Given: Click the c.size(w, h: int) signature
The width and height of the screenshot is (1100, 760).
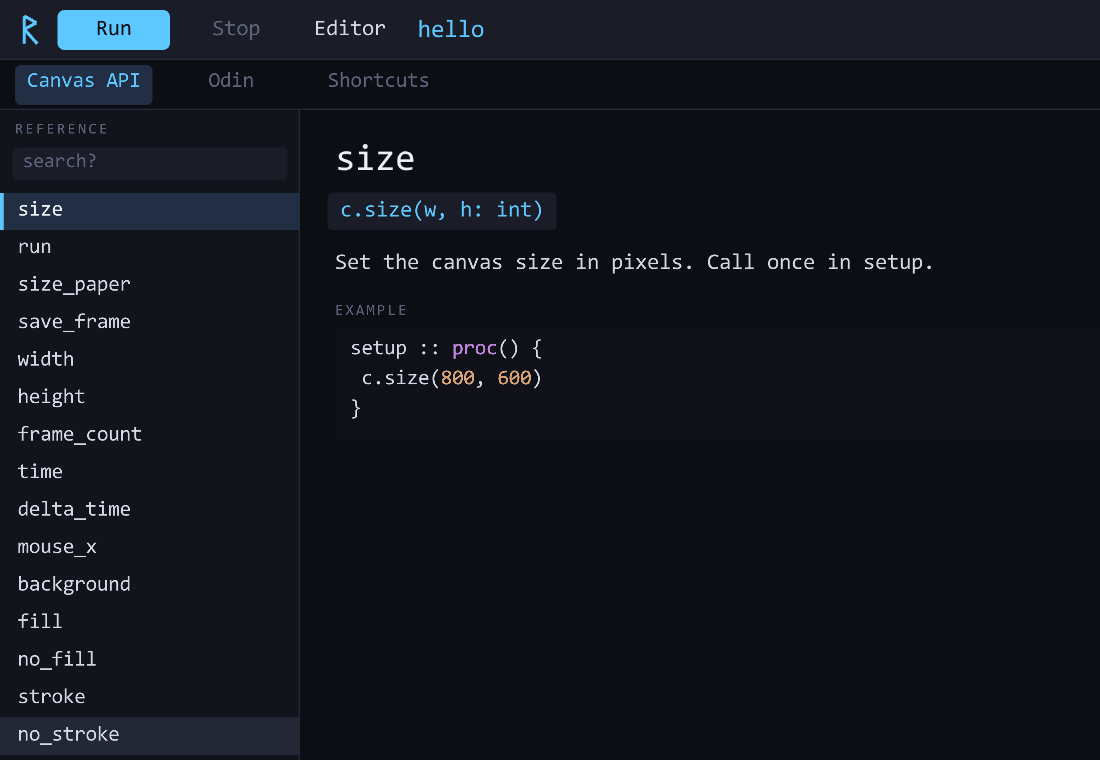Looking at the screenshot, I should point(441,211).
